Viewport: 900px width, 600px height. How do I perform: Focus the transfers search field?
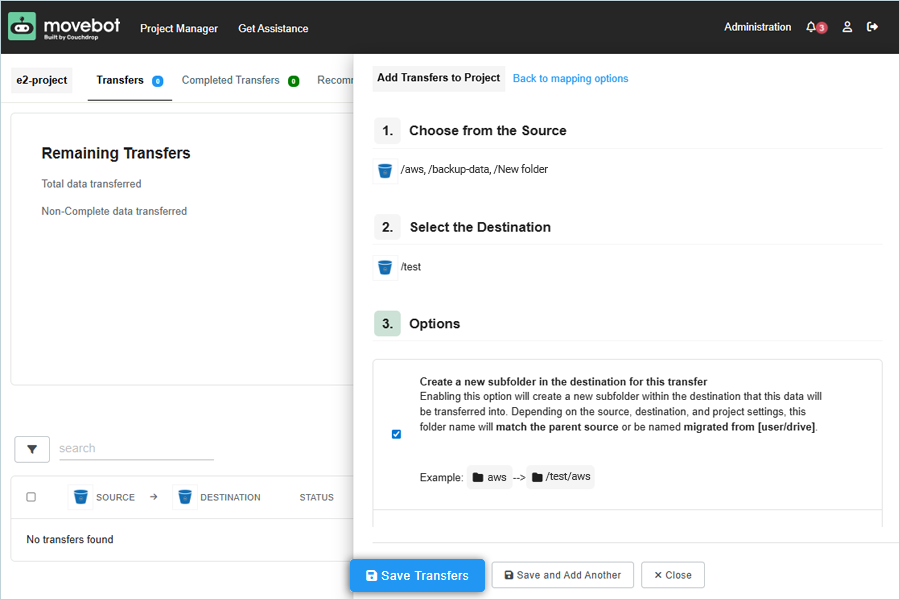click(136, 449)
